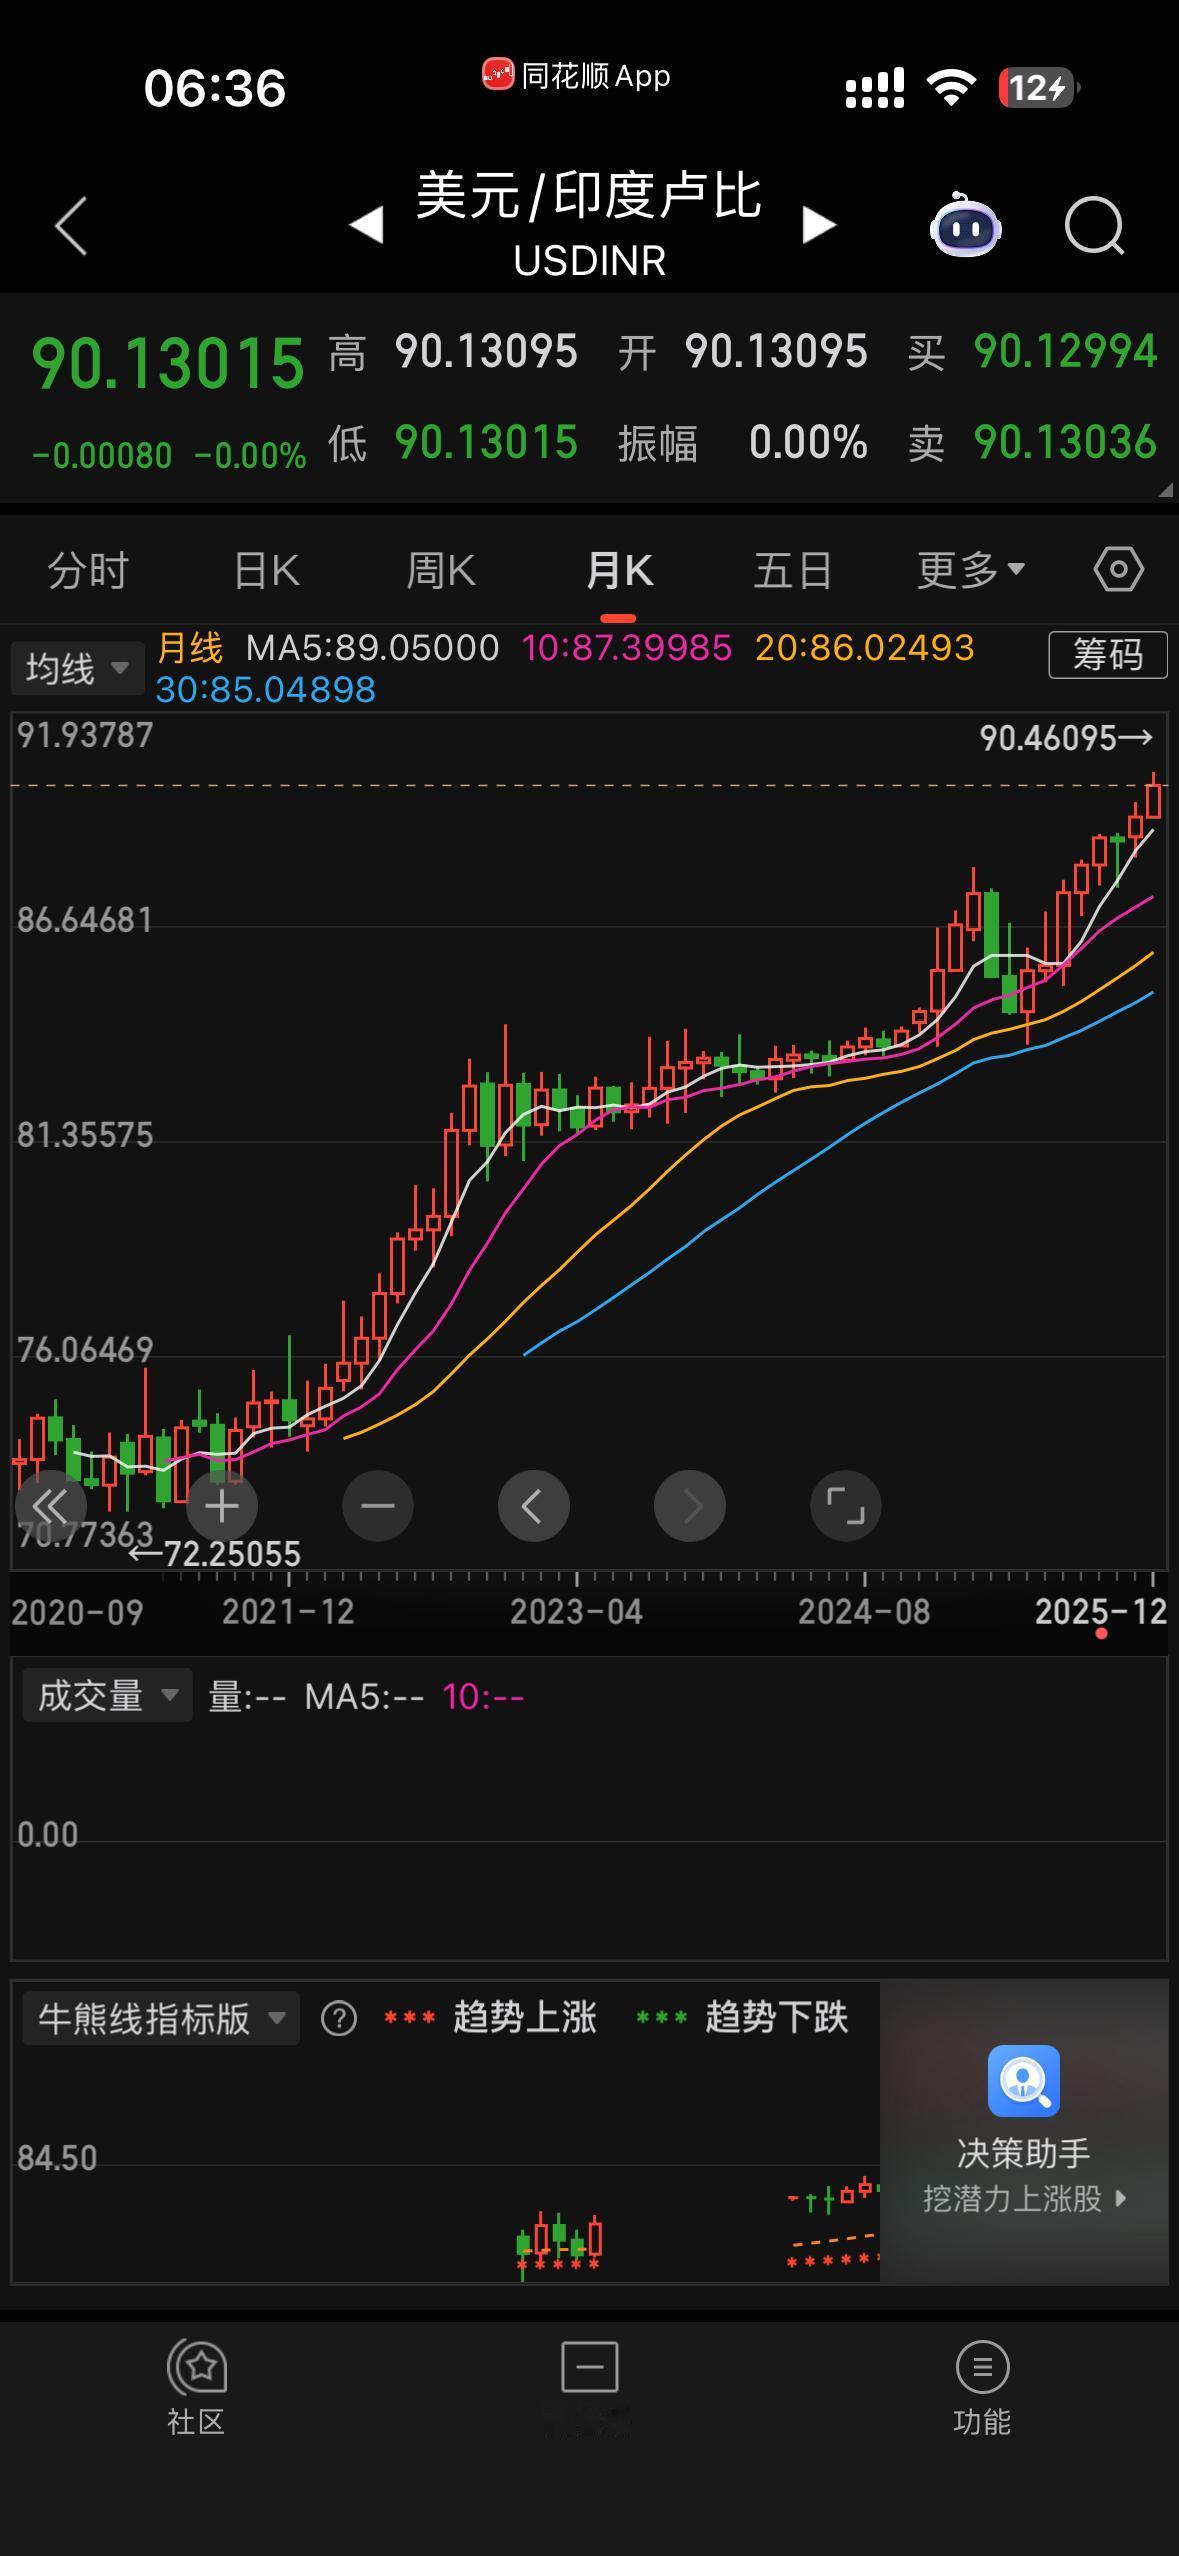1179x2556 pixels.
Task: Tap 趋势上涨 legend label
Action: [x=525, y=2018]
